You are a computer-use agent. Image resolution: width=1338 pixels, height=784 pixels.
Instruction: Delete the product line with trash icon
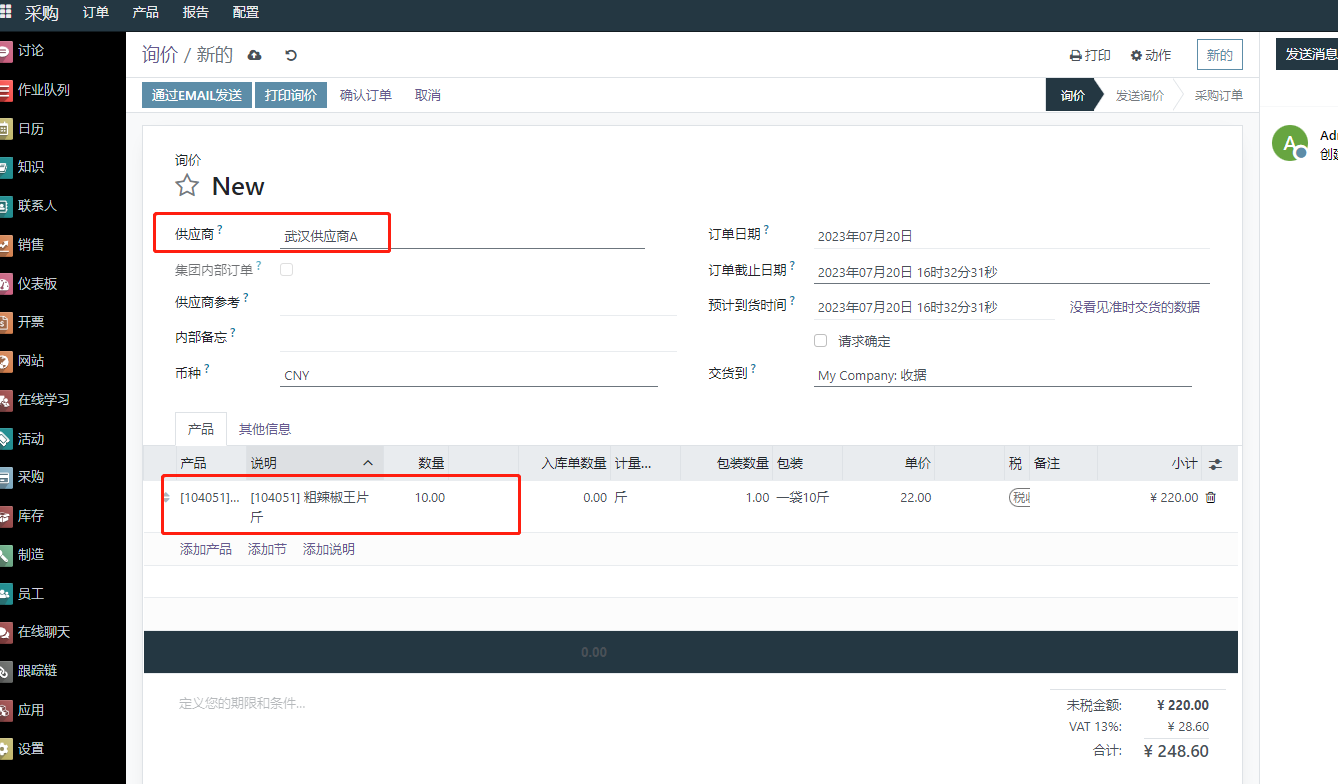tap(1211, 498)
